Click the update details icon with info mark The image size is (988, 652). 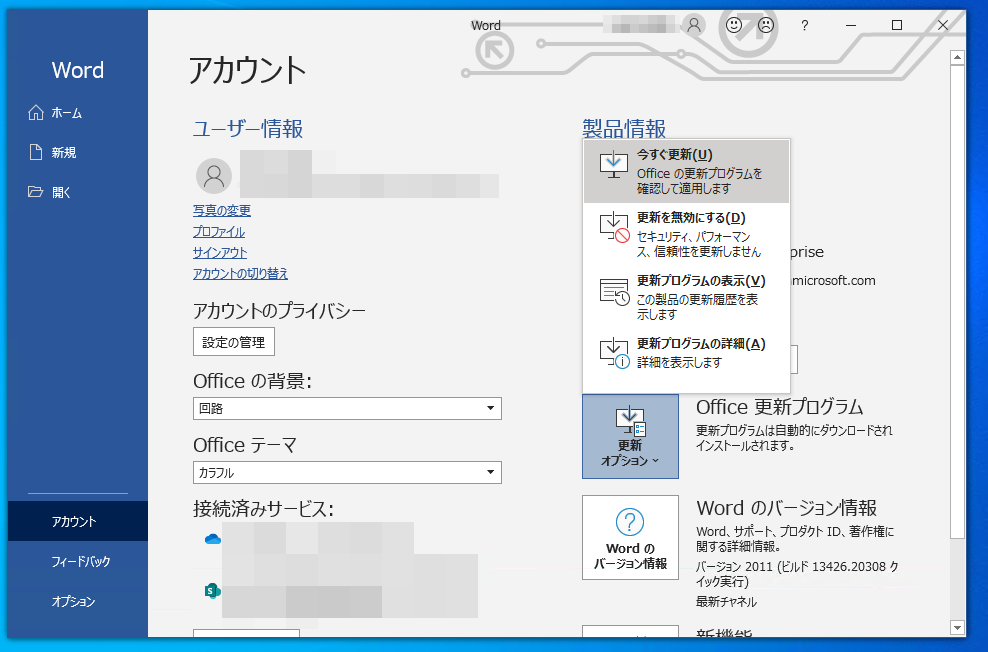click(614, 353)
